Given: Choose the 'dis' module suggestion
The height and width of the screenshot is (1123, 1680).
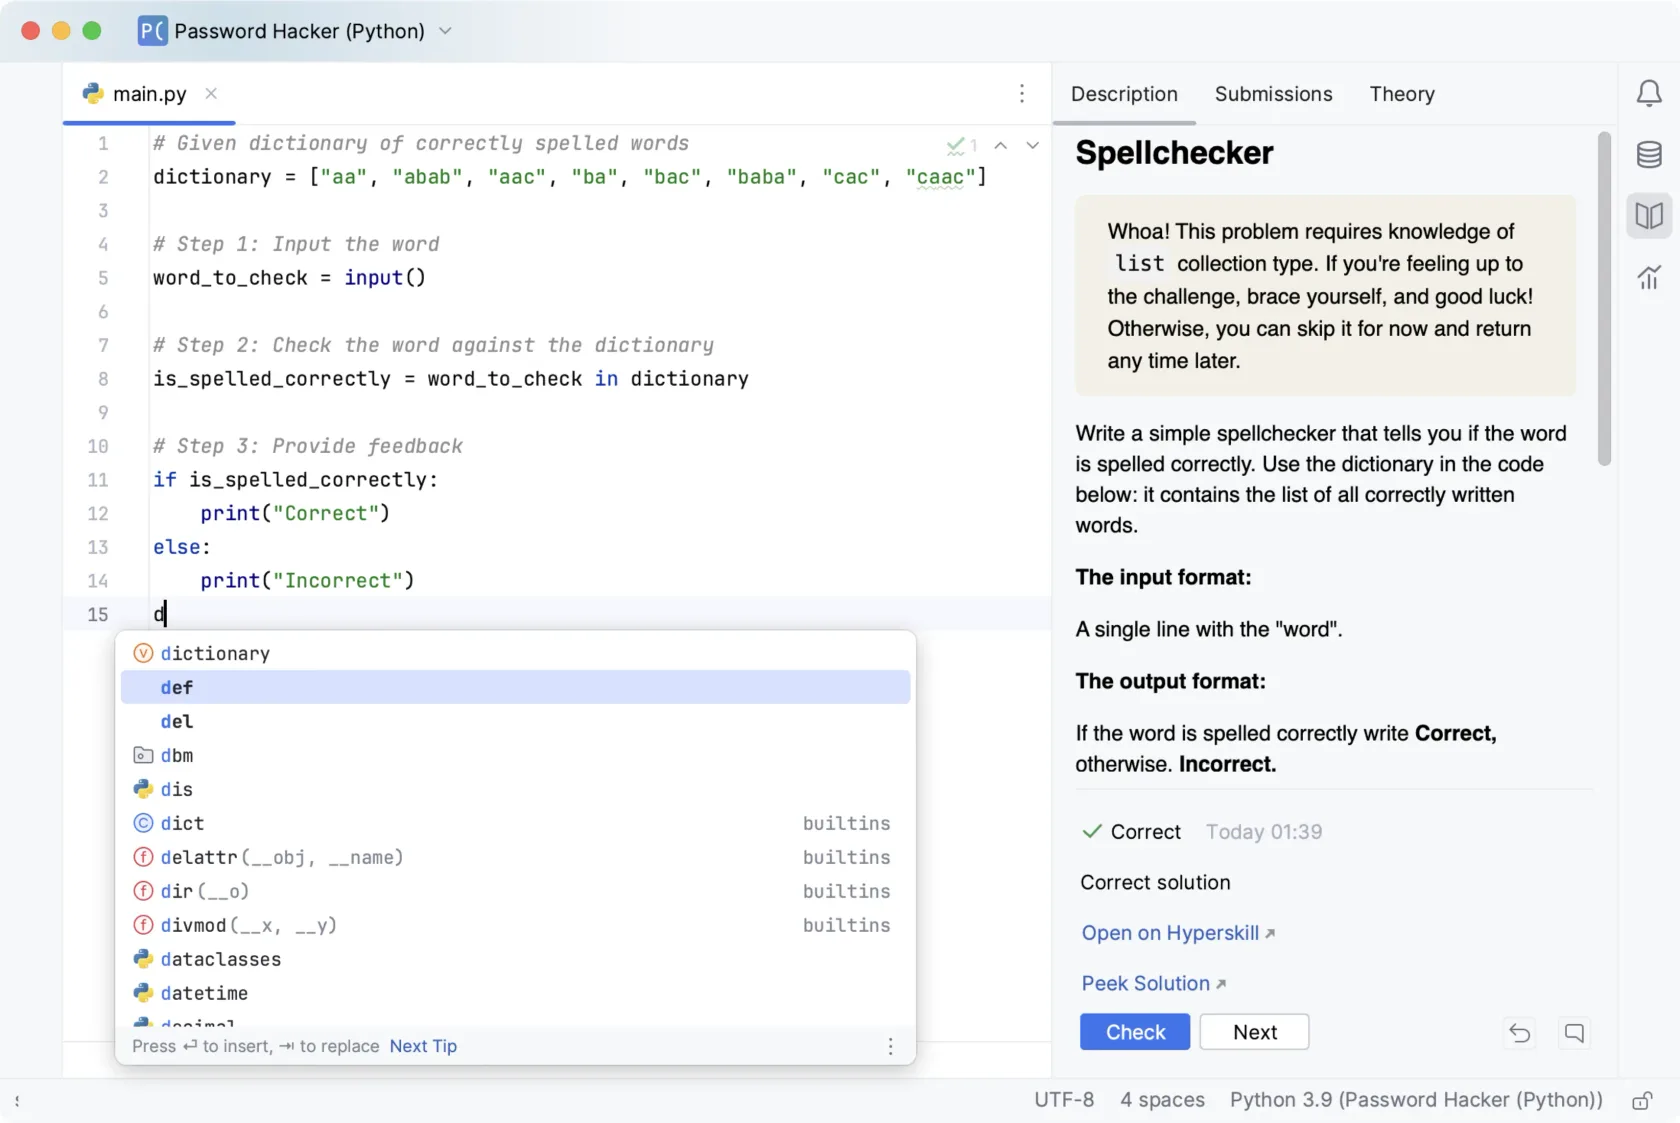Looking at the screenshot, I should click(515, 789).
